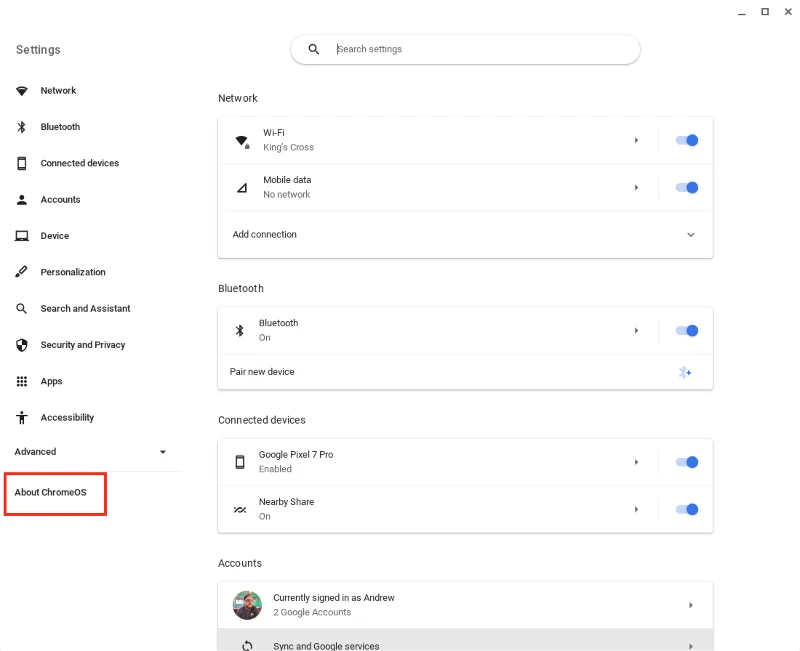This screenshot has height=651, width=800.
Task: Open Security and Privacy via its shield icon
Action: 22,344
